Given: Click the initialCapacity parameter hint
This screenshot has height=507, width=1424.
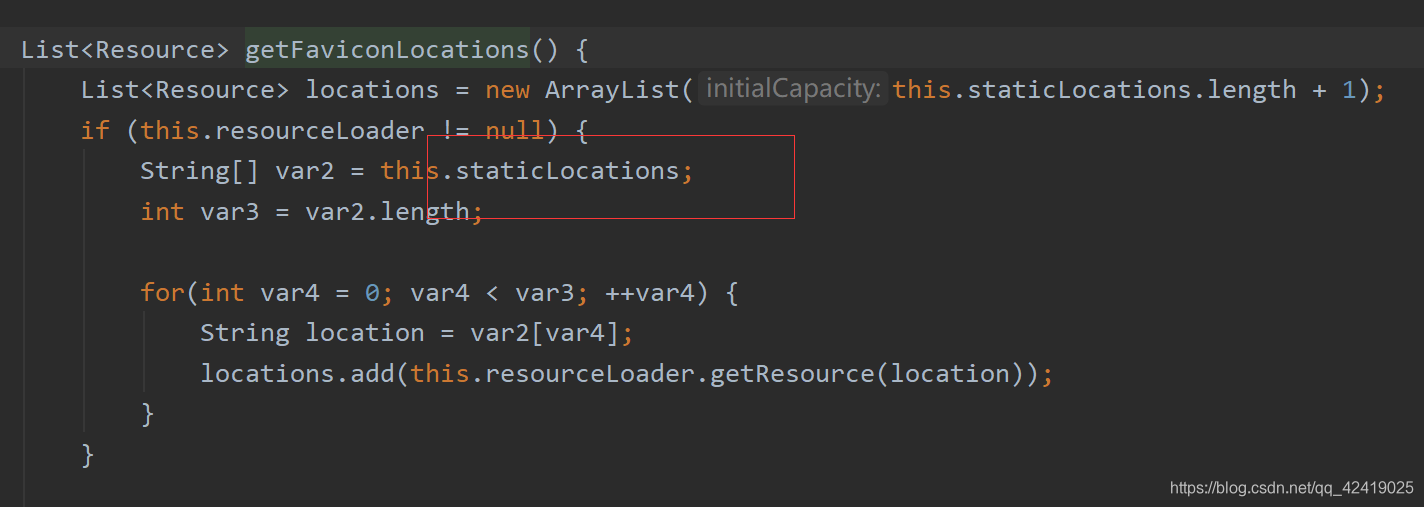Looking at the screenshot, I should (x=793, y=89).
